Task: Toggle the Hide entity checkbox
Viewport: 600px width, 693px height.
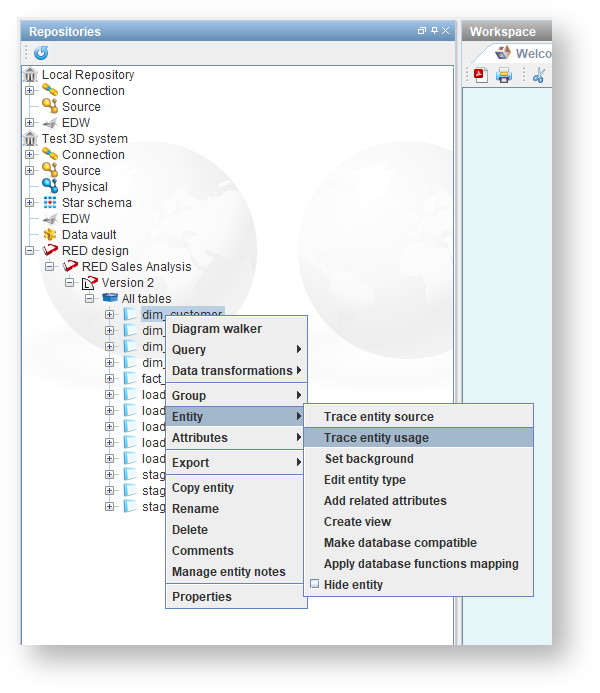Action: pyautogui.click(x=315, y=584)
